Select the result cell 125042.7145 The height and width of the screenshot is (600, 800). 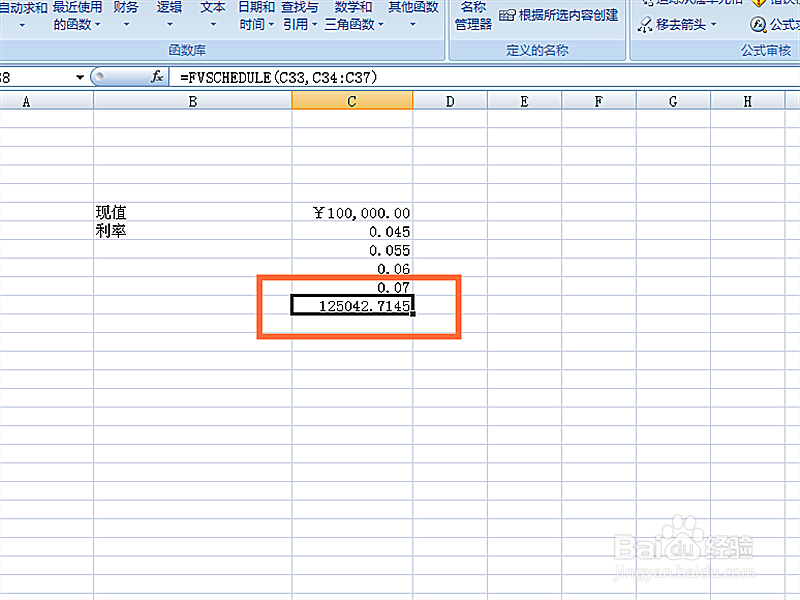[x=352, y=305]
